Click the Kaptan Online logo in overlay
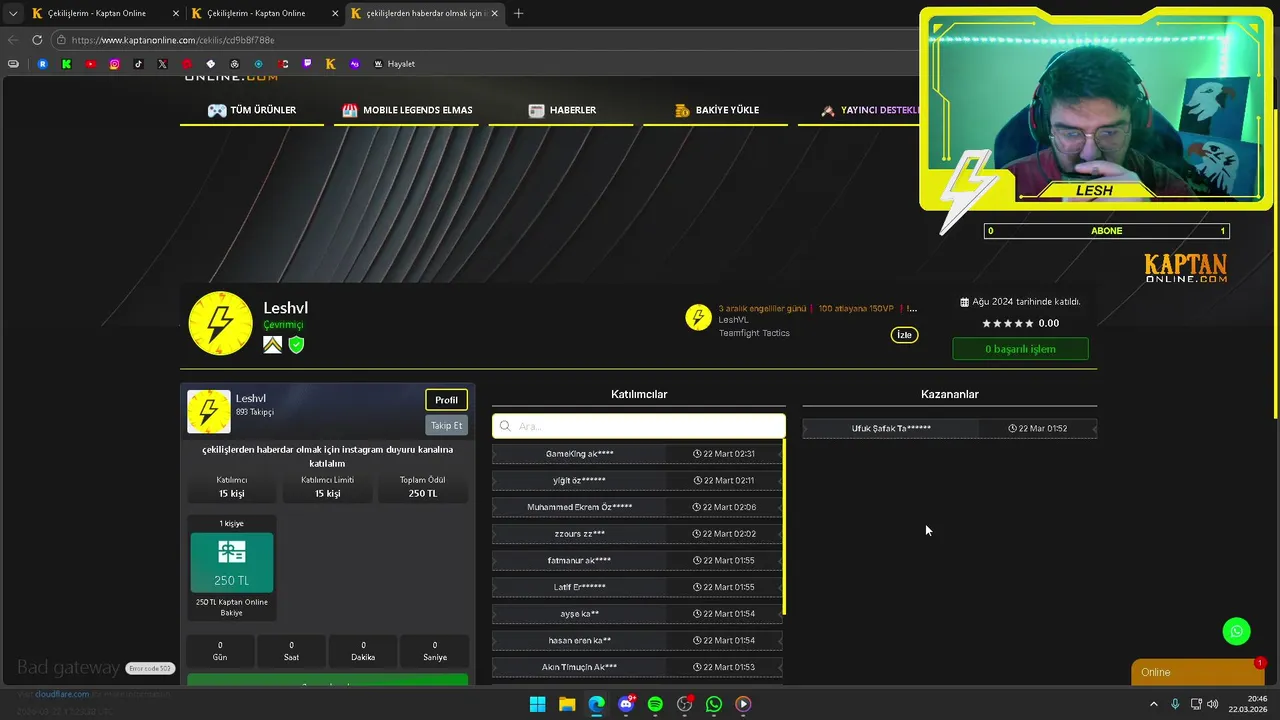Viewport: 1280px width, 720px height. [1186, 268]
